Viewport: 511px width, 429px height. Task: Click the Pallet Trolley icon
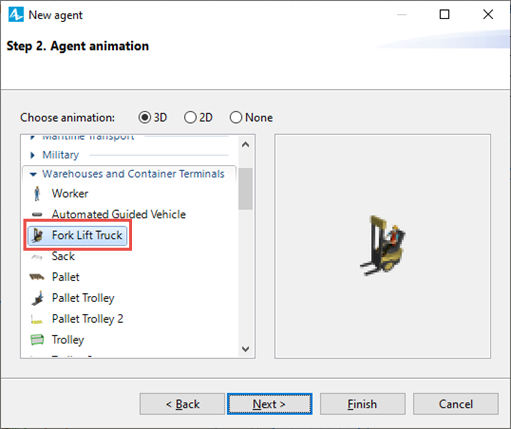click(37, 298)
